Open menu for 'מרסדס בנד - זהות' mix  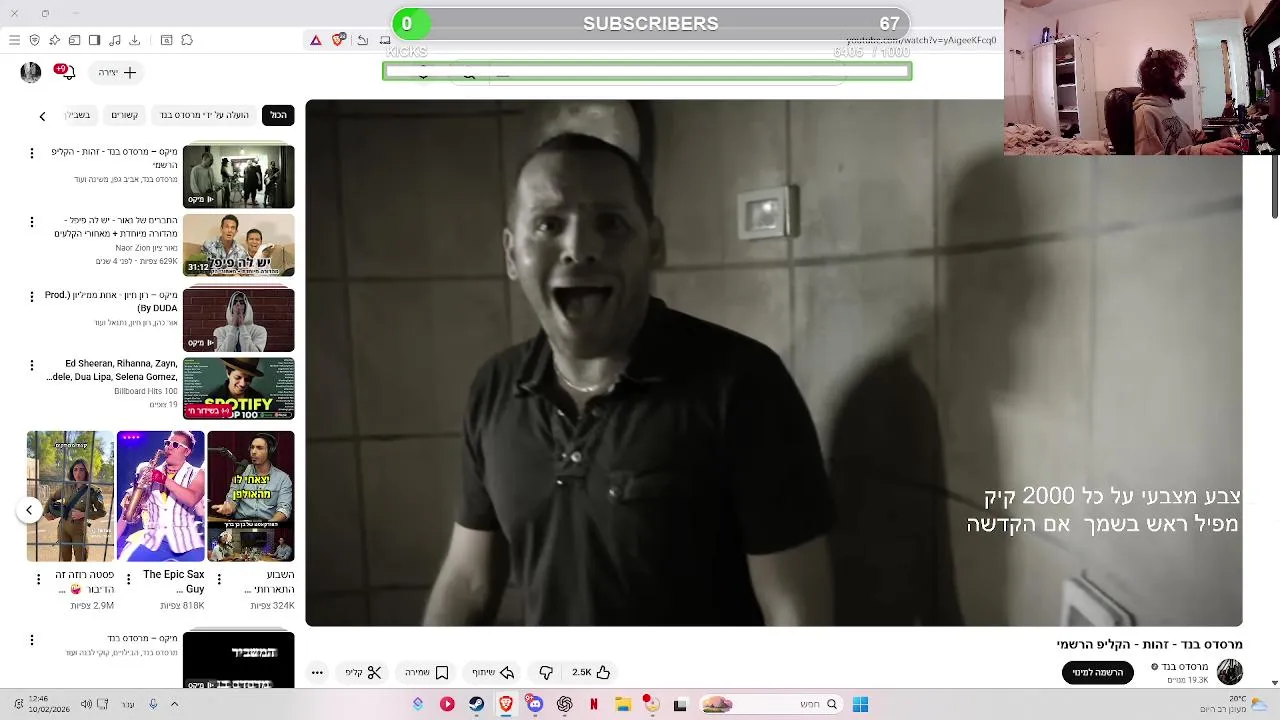[31, 153]
